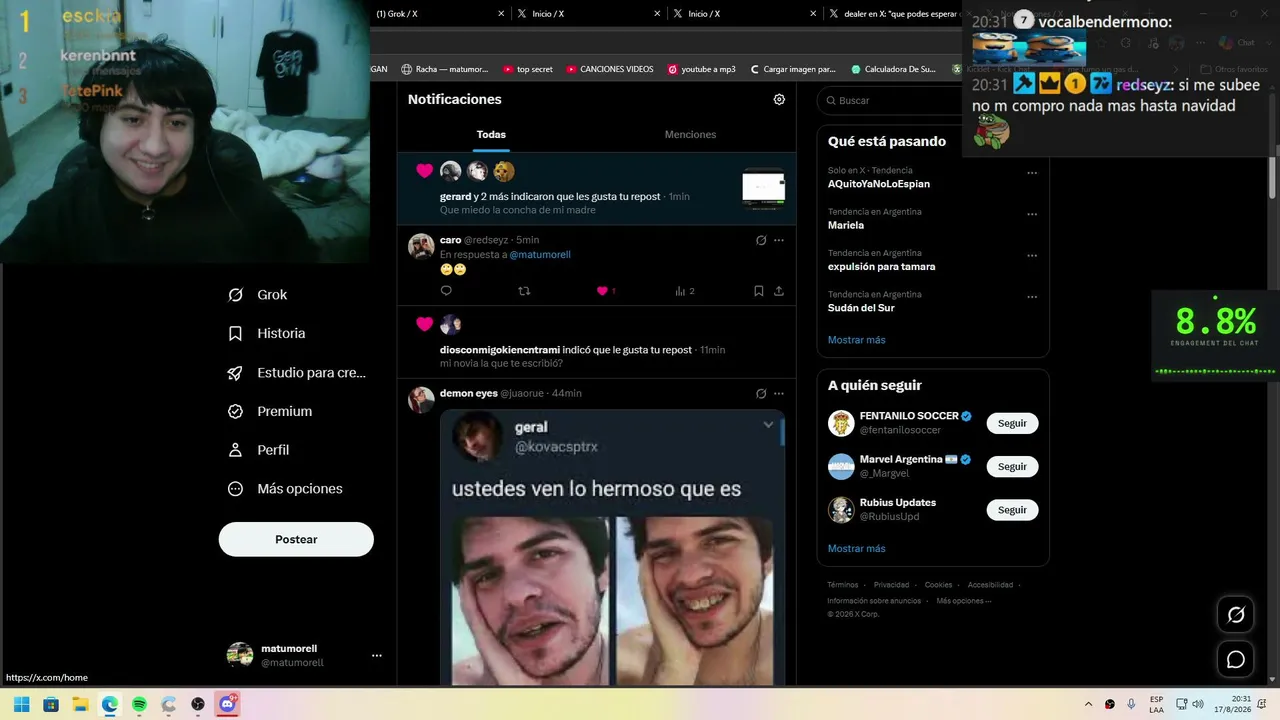Screen dimensions: 1280x720
Task: Show hidden system tray icons
Action: [x=1088, y=704]
